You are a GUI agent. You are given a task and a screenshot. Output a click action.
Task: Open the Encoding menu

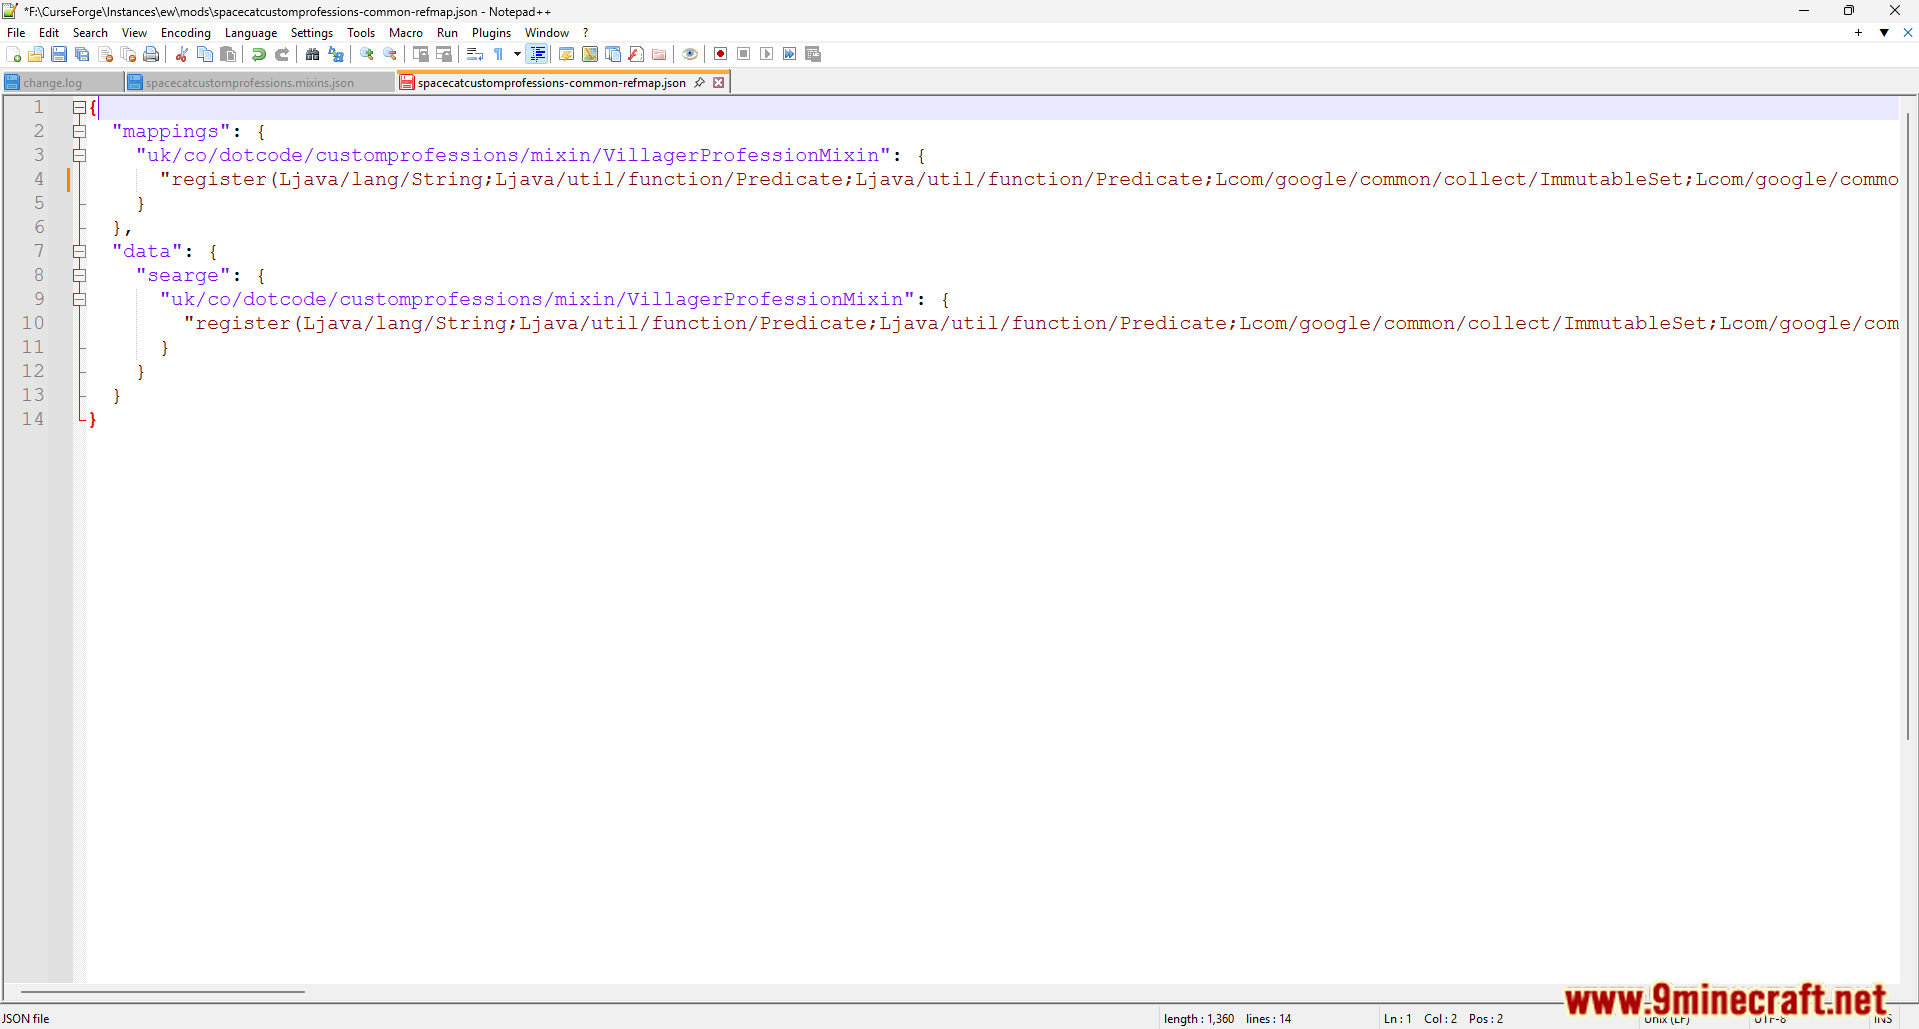[186, 33]
